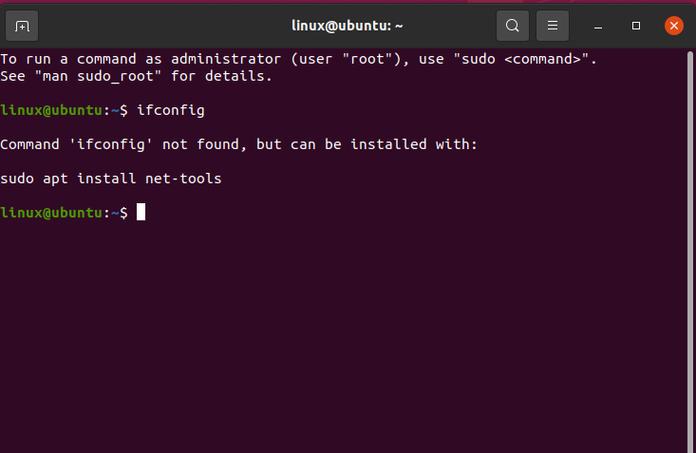Viewport: 696px width, 453px height.
Task: Maximize the terminal window
Action: (636, 26)
